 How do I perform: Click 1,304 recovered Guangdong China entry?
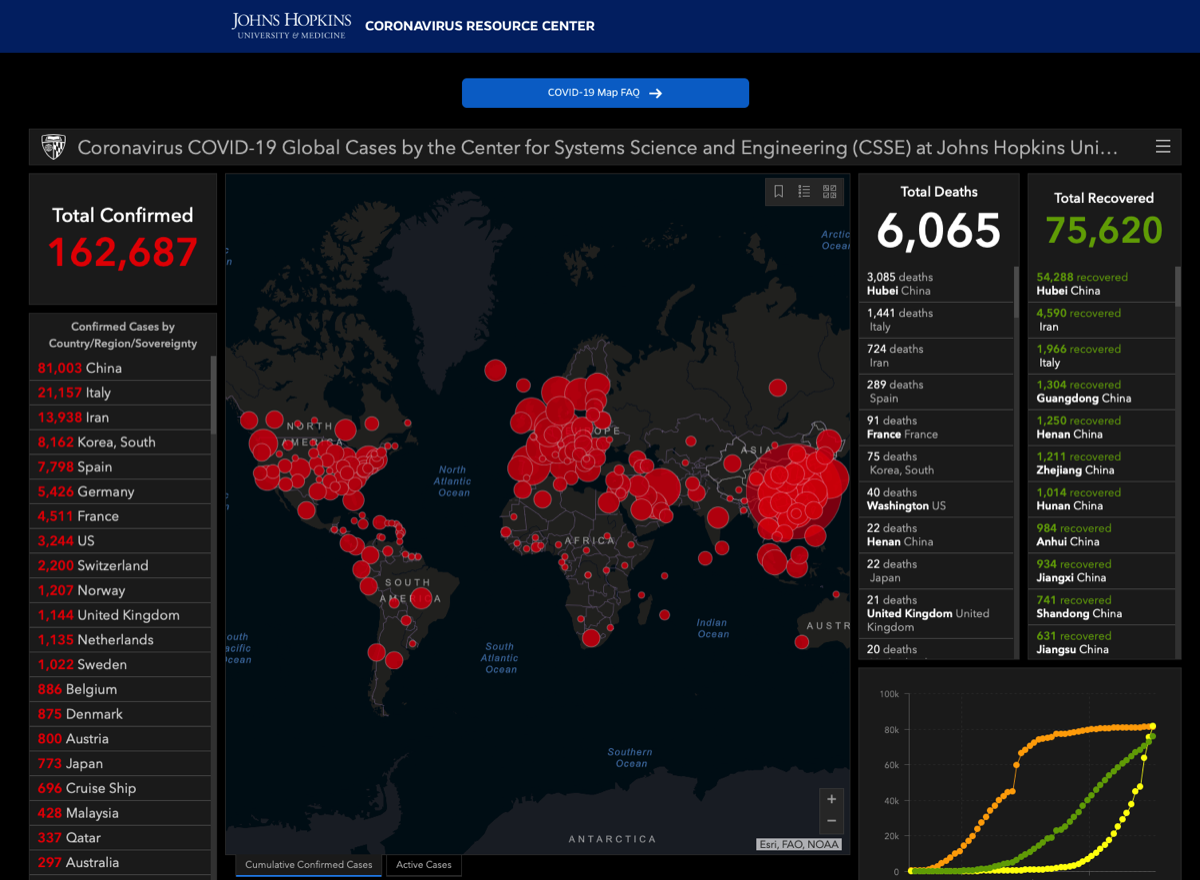tap(1102, 392)
